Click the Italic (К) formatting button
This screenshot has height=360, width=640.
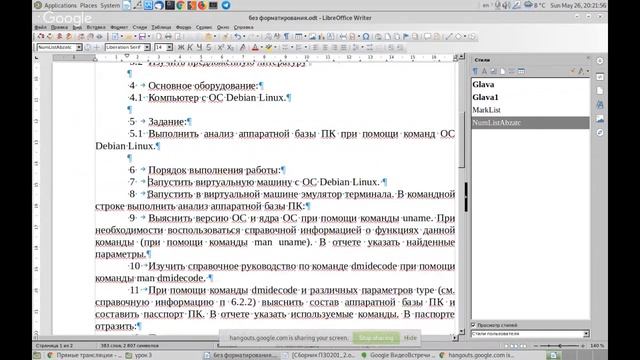pyautogui.click(x=190, y=47)
